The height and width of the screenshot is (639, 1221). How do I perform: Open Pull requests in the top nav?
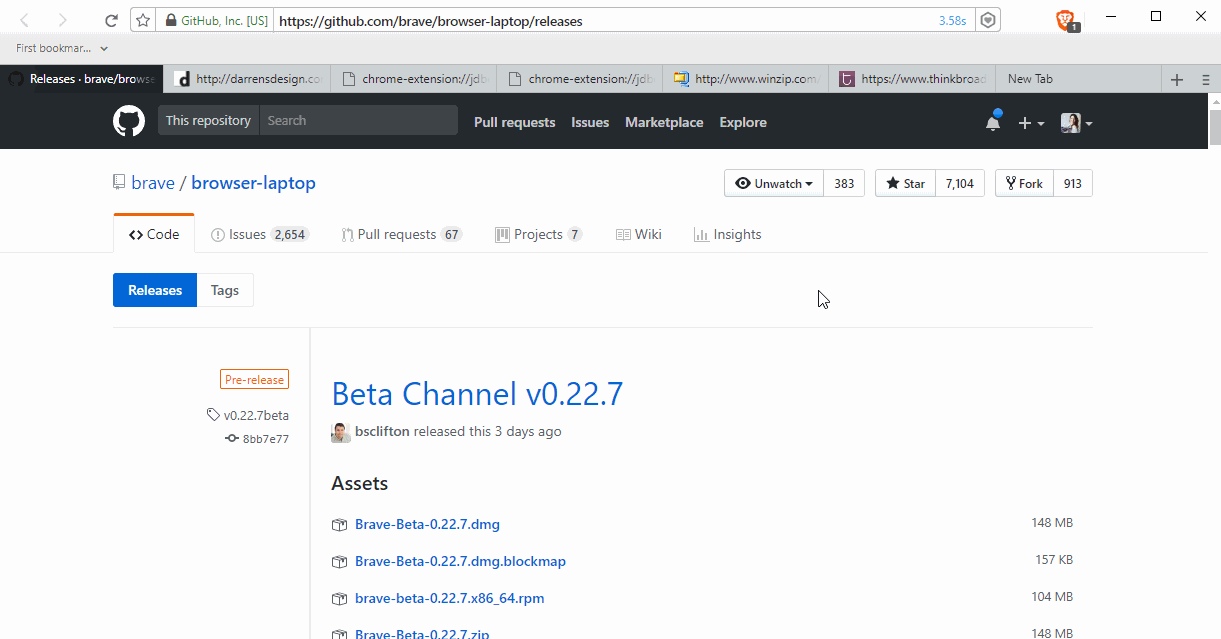[514, 122]
